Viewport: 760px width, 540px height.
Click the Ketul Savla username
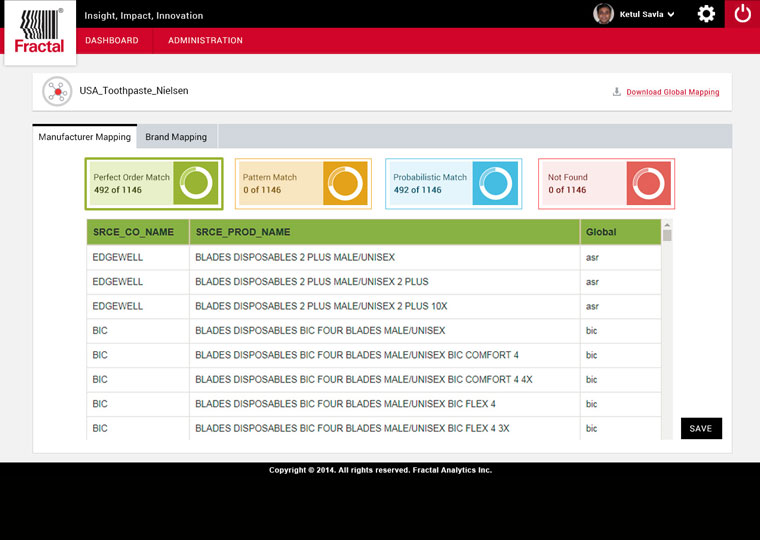[641, 15]
